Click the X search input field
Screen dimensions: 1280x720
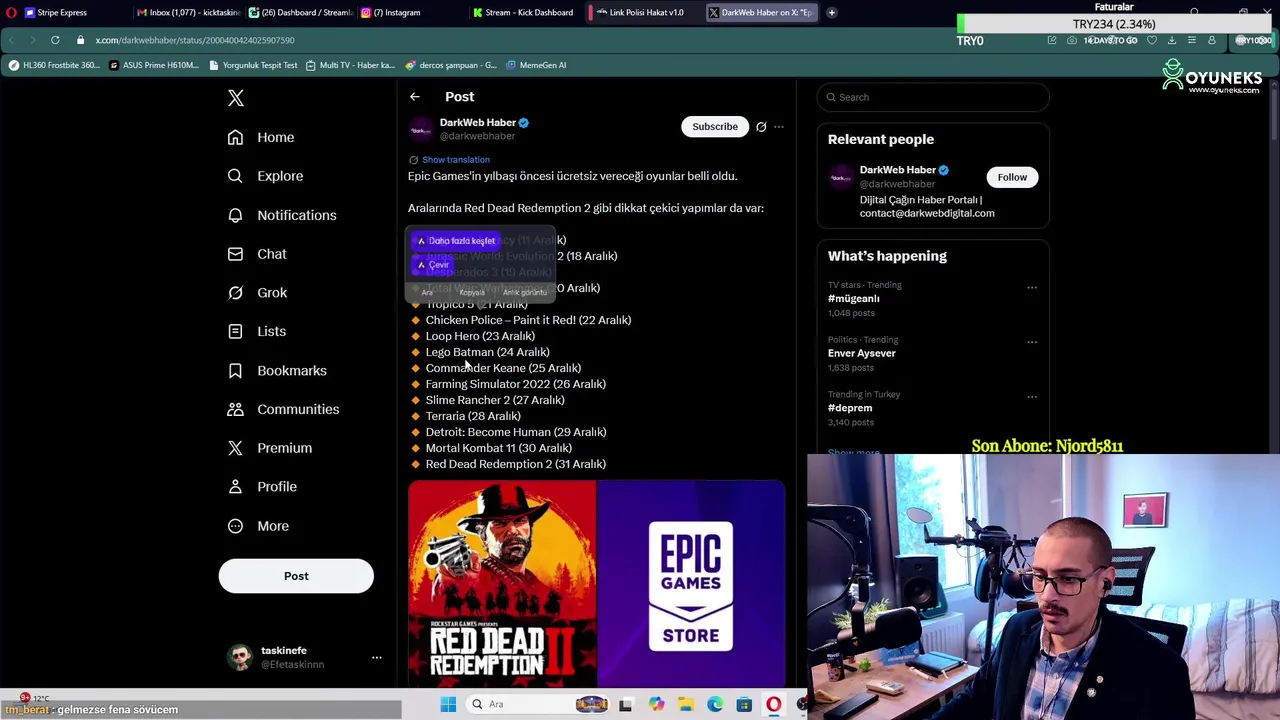[x=933, y=97]
